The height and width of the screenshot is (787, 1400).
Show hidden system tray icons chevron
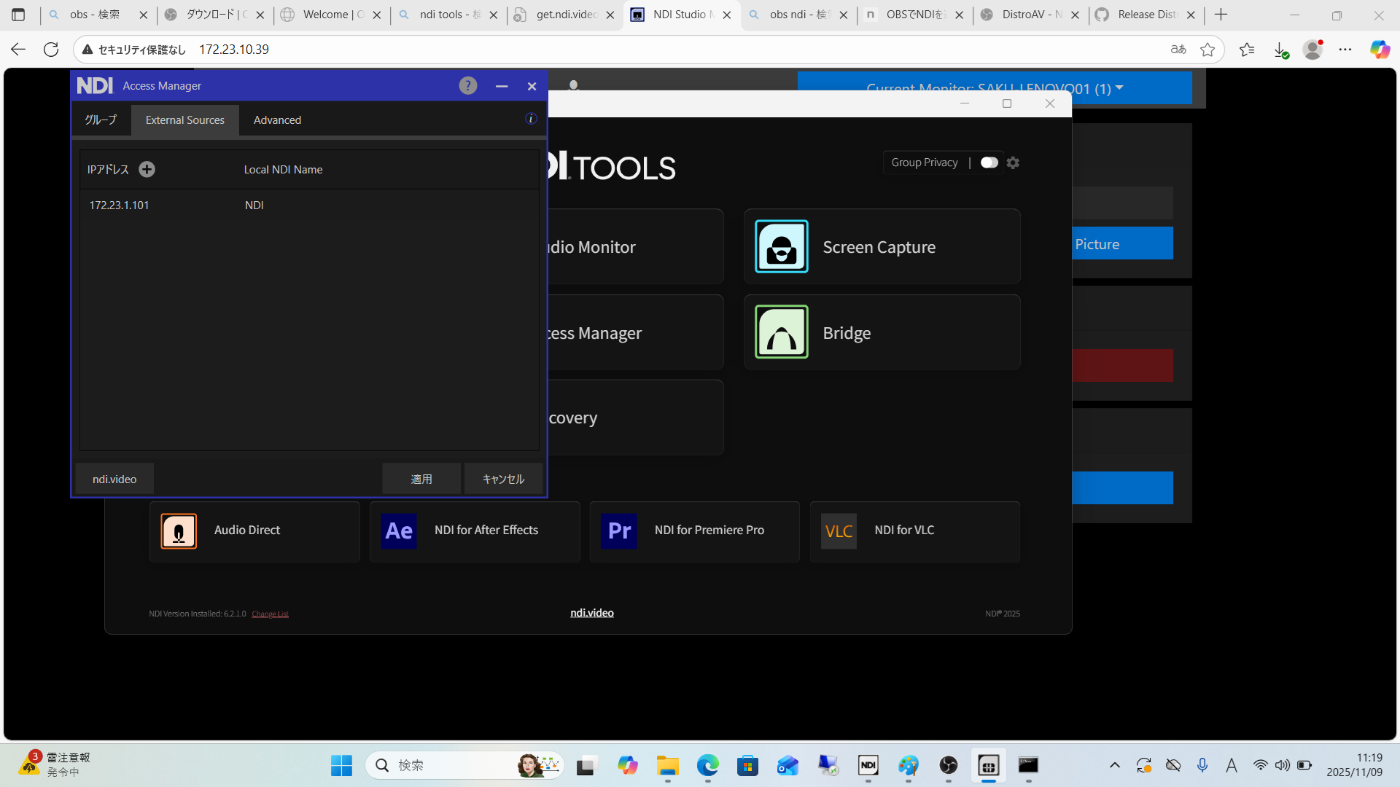pos(1115,765)
